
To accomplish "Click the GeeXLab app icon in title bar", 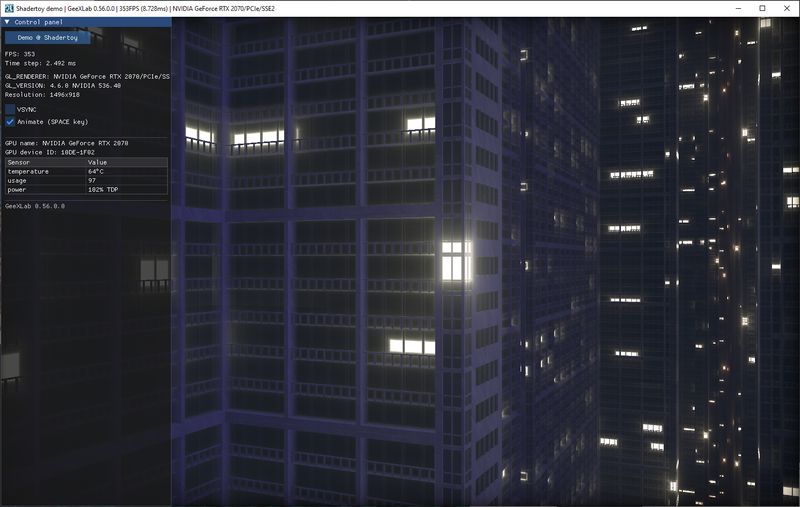I will pos(9,8).
